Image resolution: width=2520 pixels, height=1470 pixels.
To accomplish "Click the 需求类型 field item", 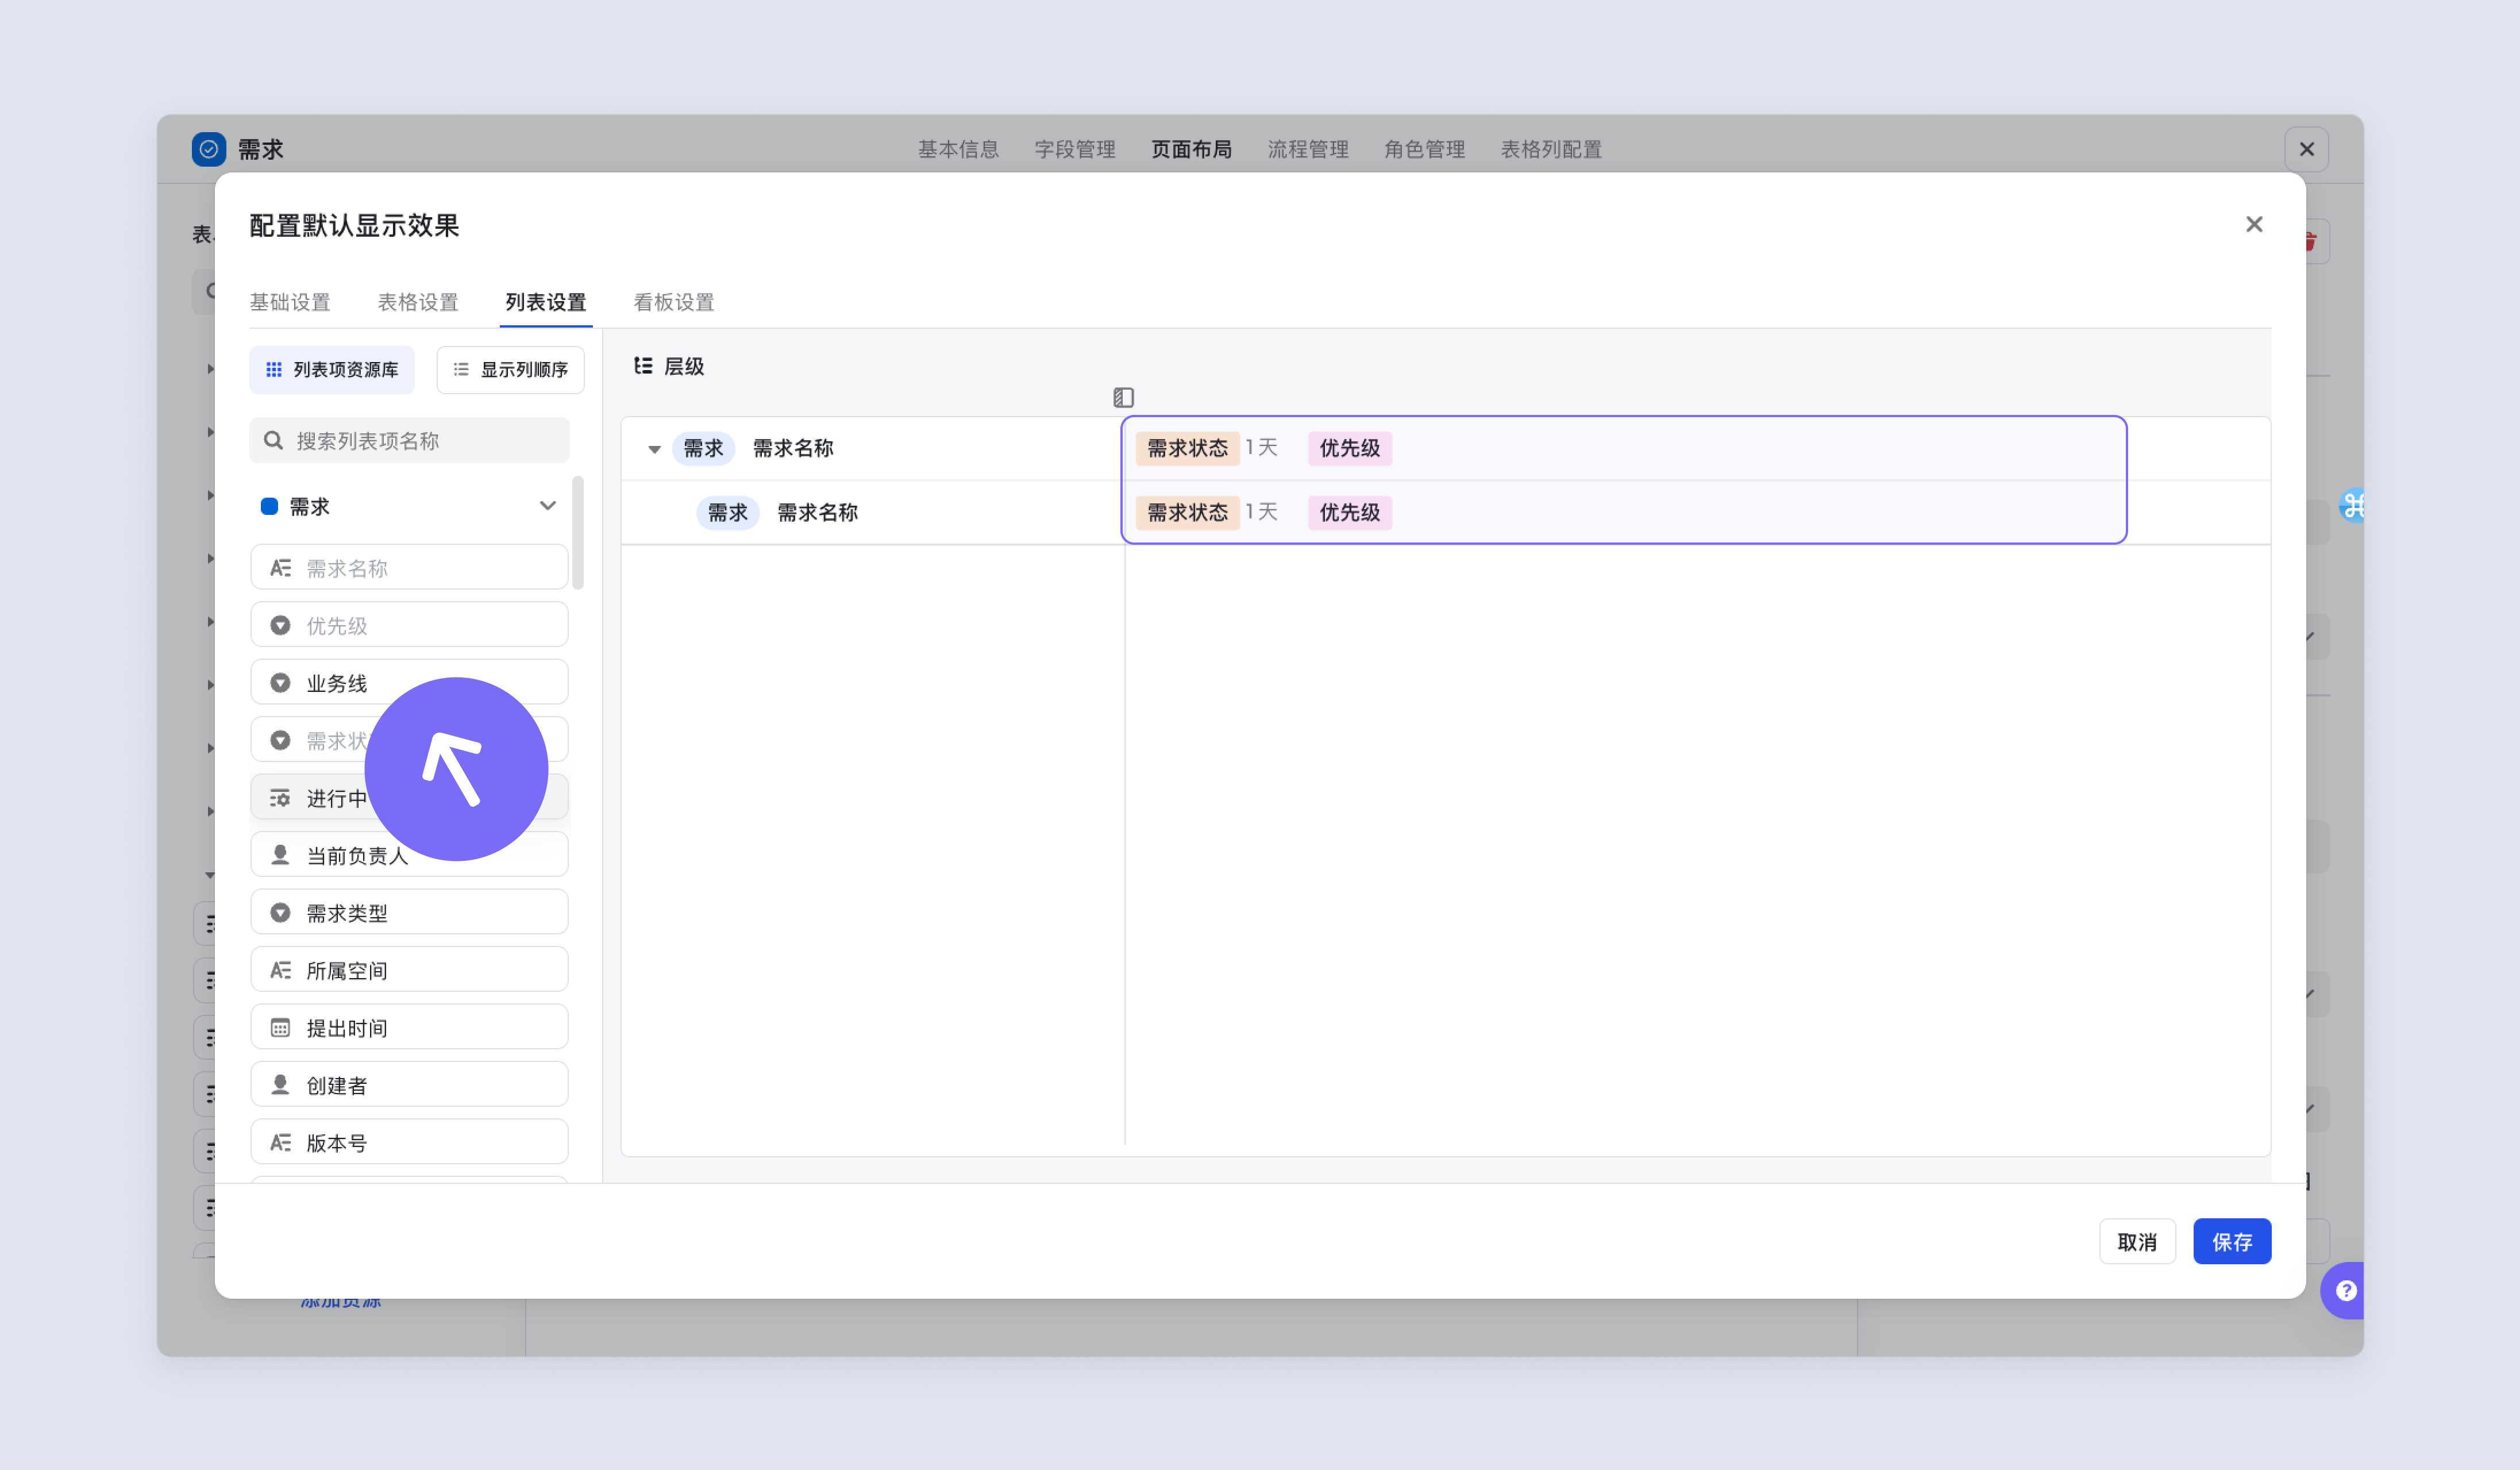I will coord(410,913).
